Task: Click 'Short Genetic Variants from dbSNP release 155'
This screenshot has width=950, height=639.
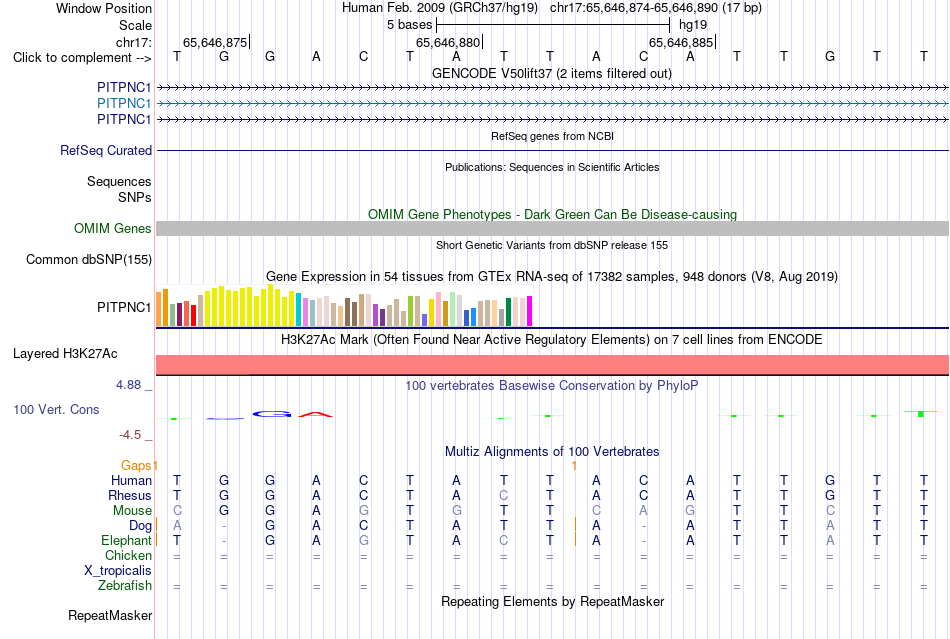Action: coord(552,245)
